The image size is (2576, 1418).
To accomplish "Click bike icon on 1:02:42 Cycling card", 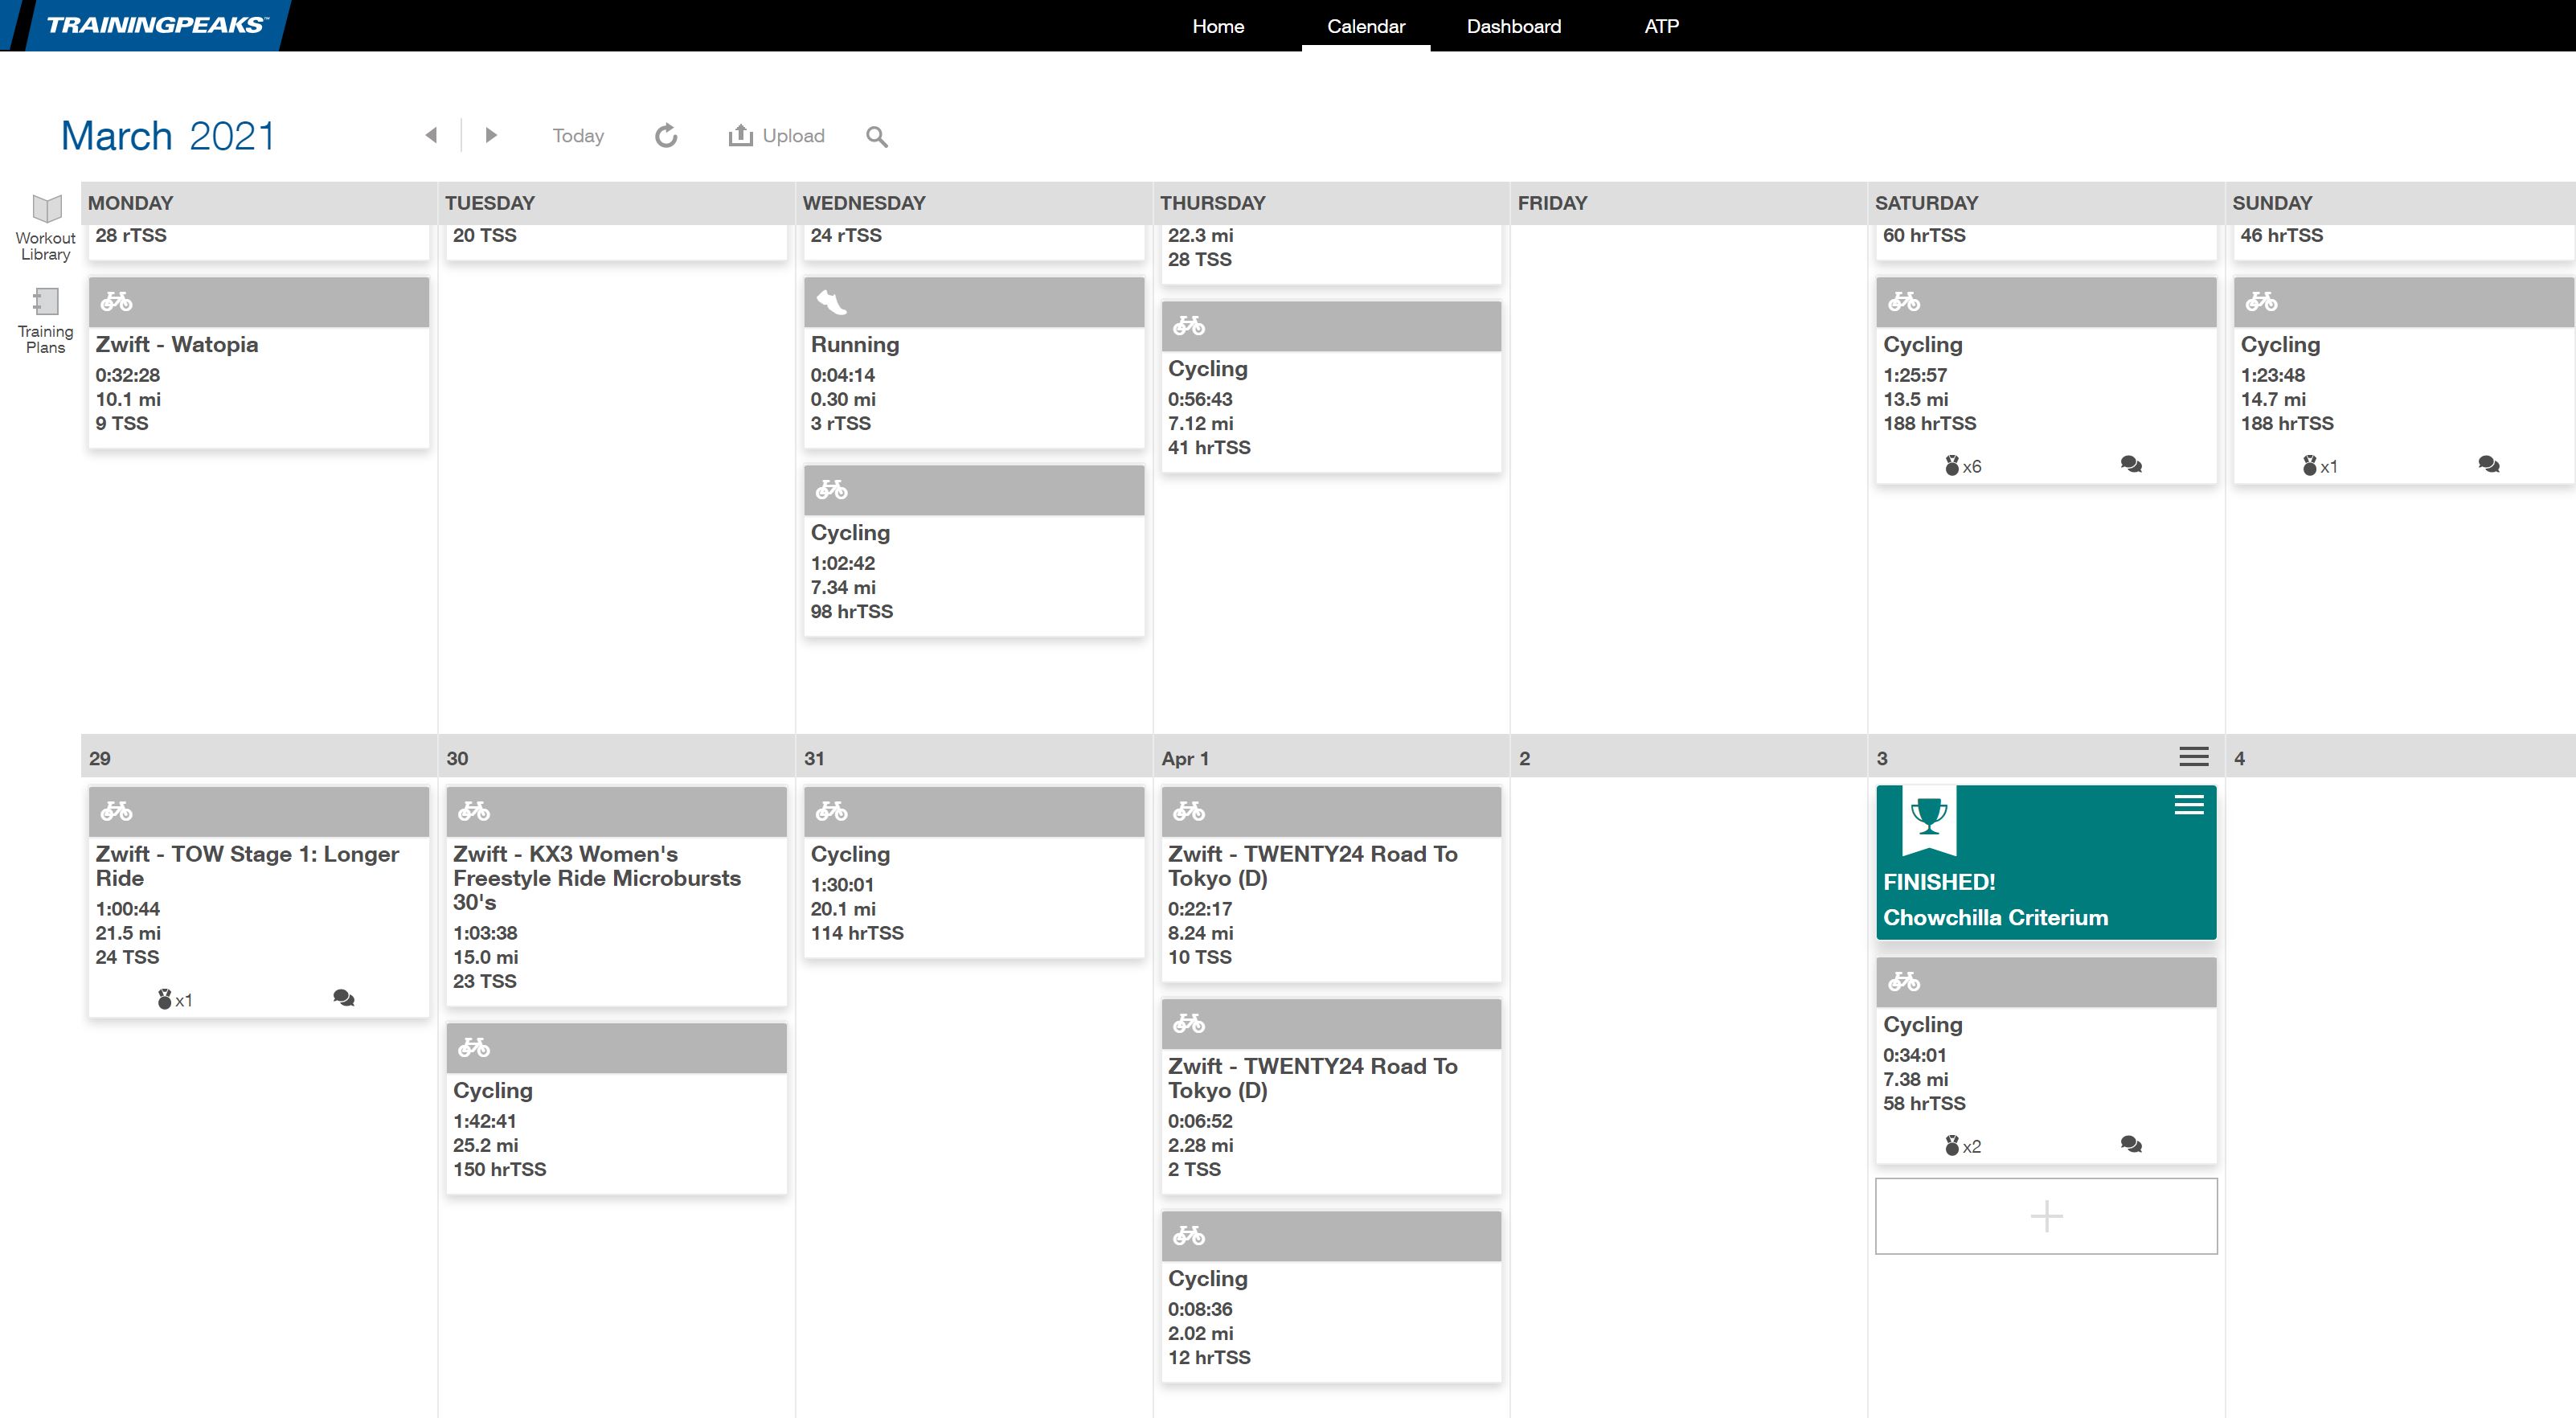I will pyautogui.click(x=831, y=490).
